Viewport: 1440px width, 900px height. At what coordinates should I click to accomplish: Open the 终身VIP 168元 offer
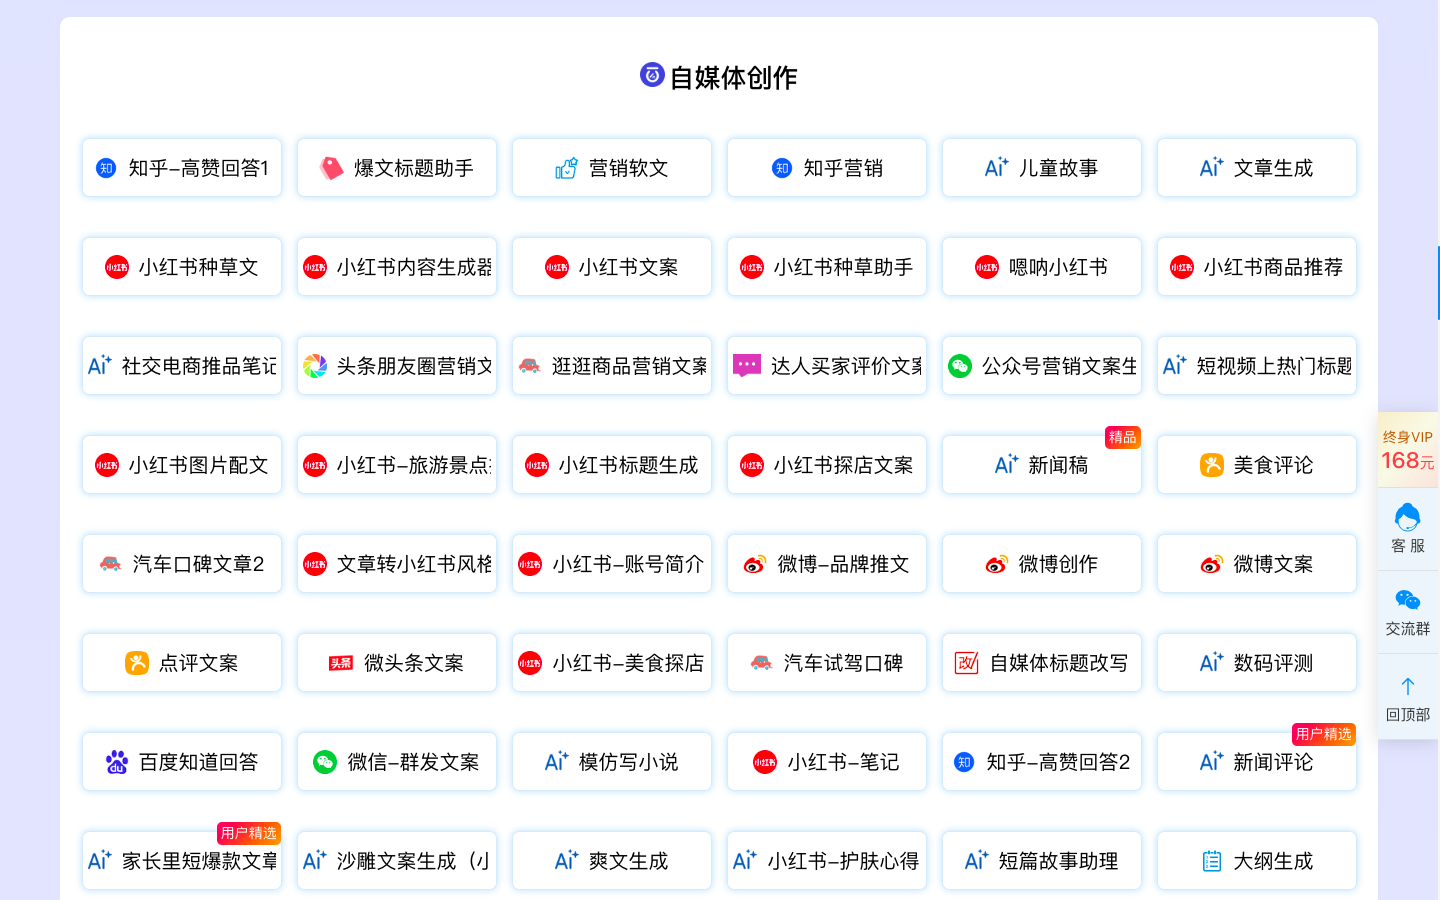pos(1407,449)
